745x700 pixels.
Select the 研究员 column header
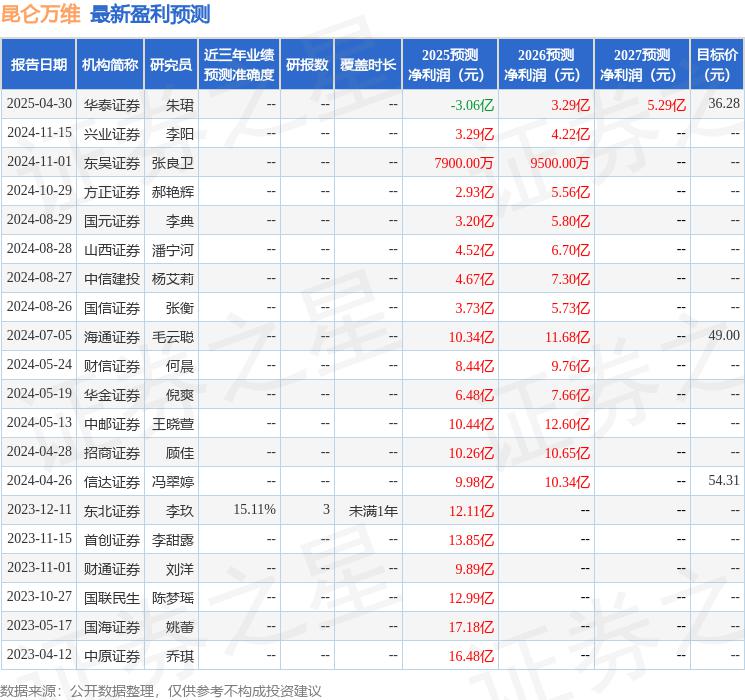(x=171, y=65)
